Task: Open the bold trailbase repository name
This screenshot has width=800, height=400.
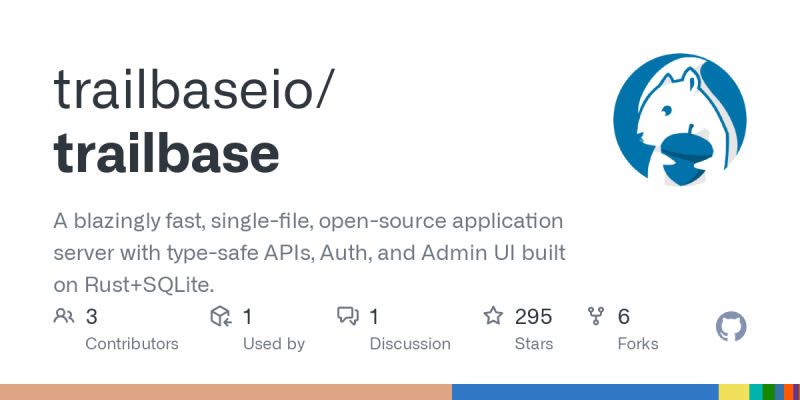Action: click(166, 153)
